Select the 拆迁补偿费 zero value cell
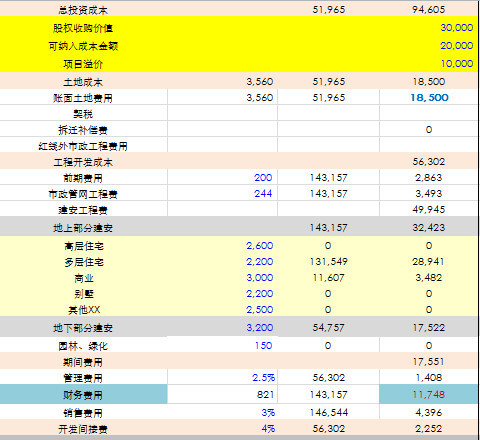 pos(429,129)
